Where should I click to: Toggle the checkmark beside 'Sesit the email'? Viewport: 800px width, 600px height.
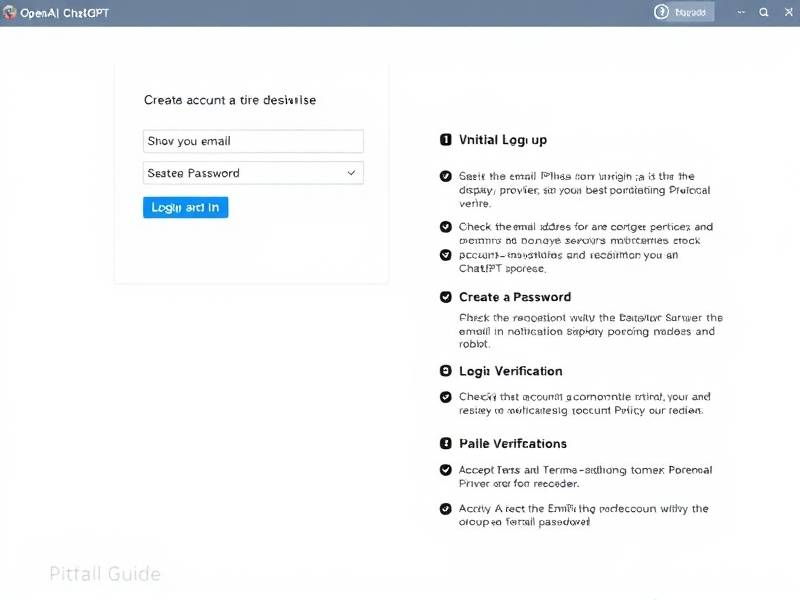446,176
